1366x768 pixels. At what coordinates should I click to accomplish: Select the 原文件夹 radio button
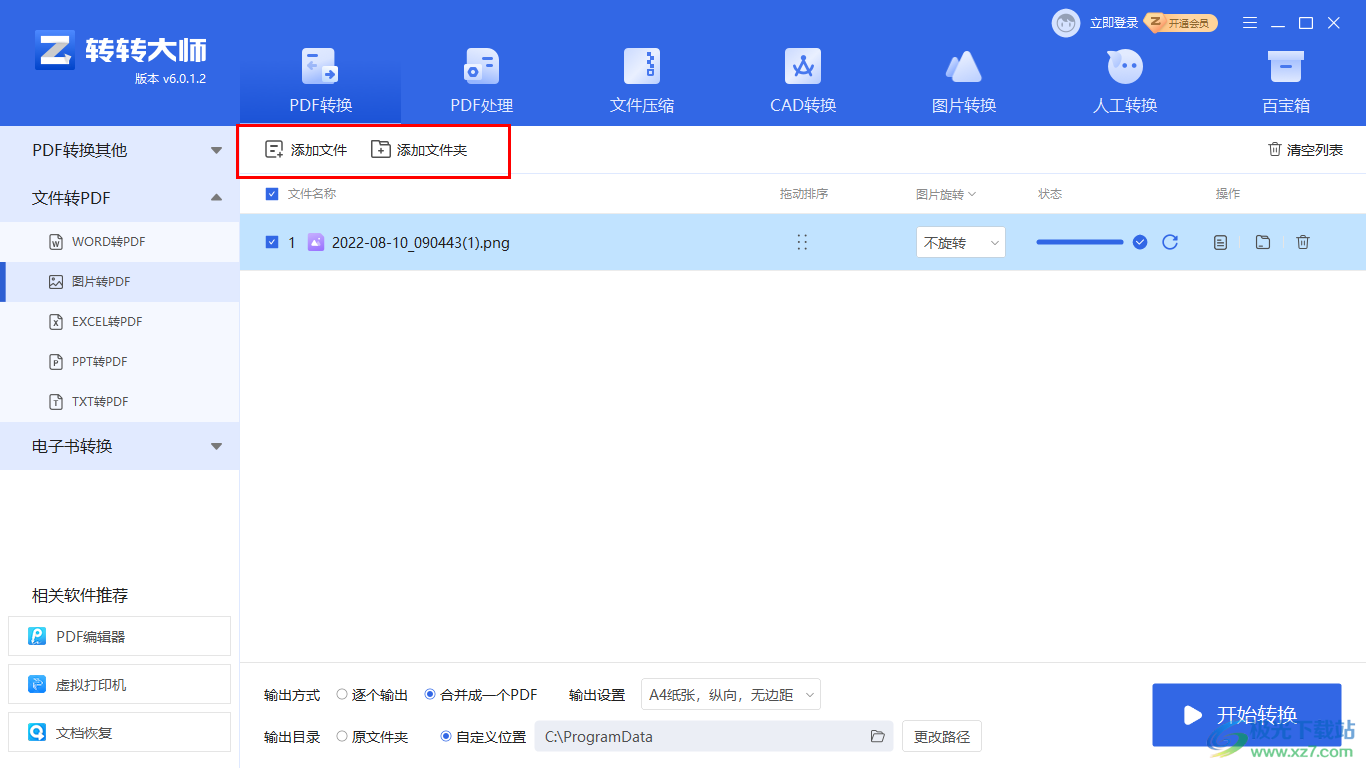click(342, 736)
